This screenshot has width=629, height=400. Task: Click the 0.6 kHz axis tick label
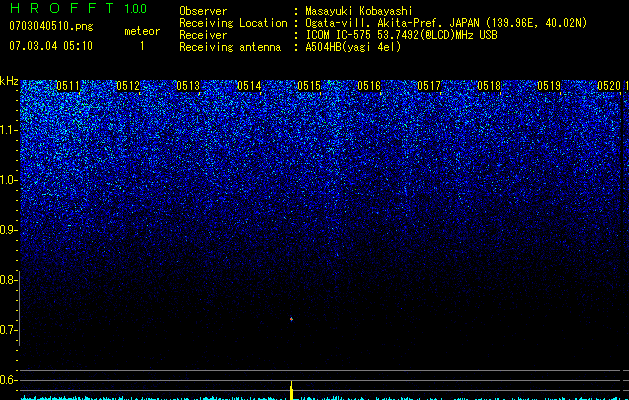8,380
